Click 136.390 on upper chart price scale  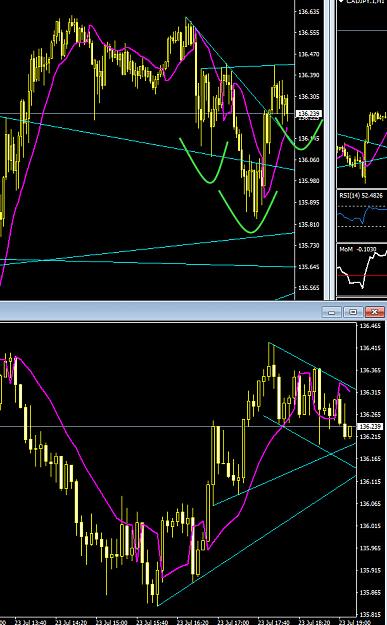[309, 75]
